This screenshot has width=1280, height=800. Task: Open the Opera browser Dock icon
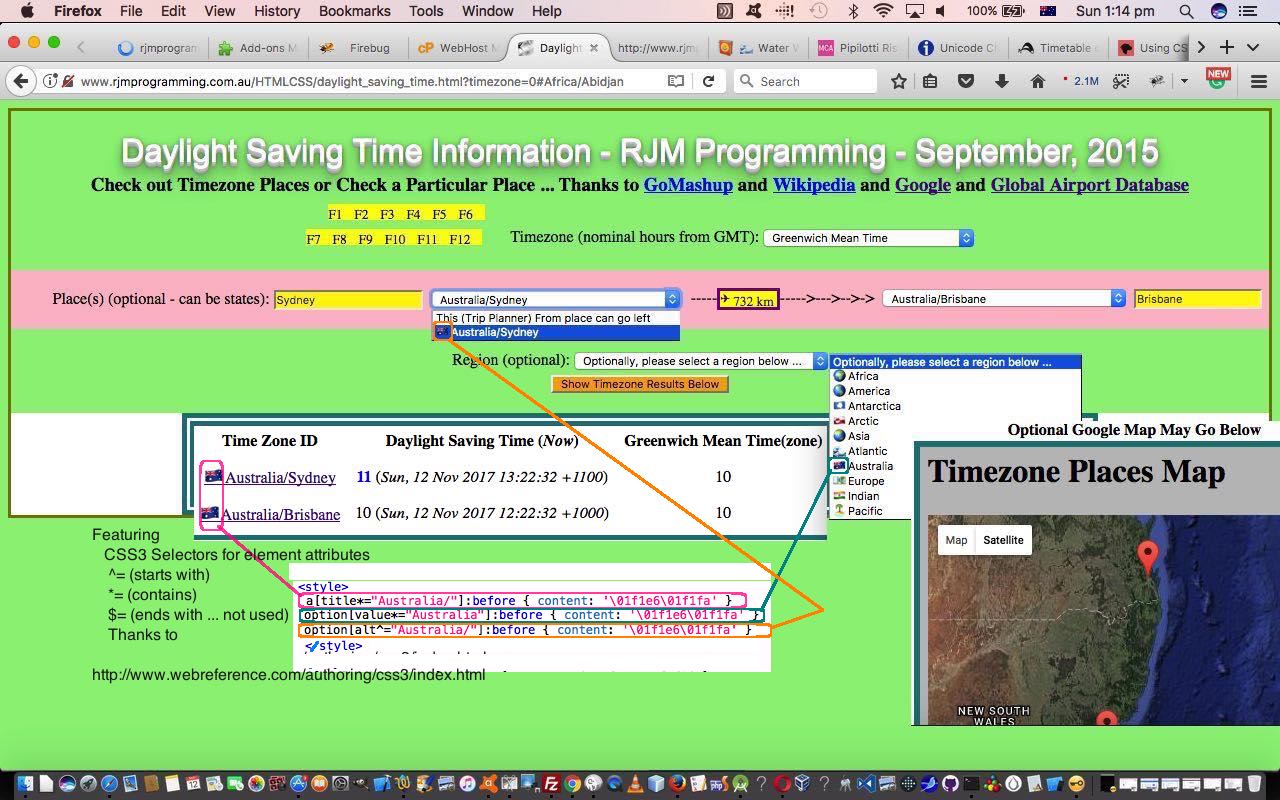(782, 784)
